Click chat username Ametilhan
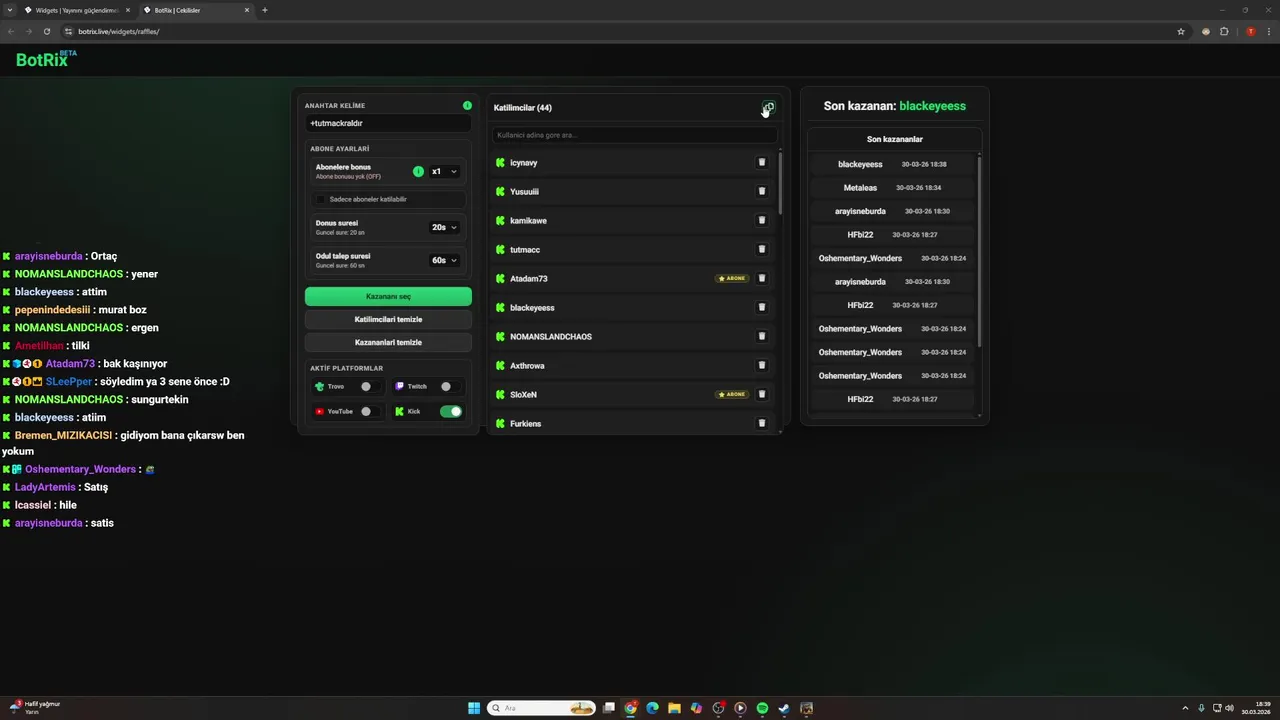 (39, 345)
